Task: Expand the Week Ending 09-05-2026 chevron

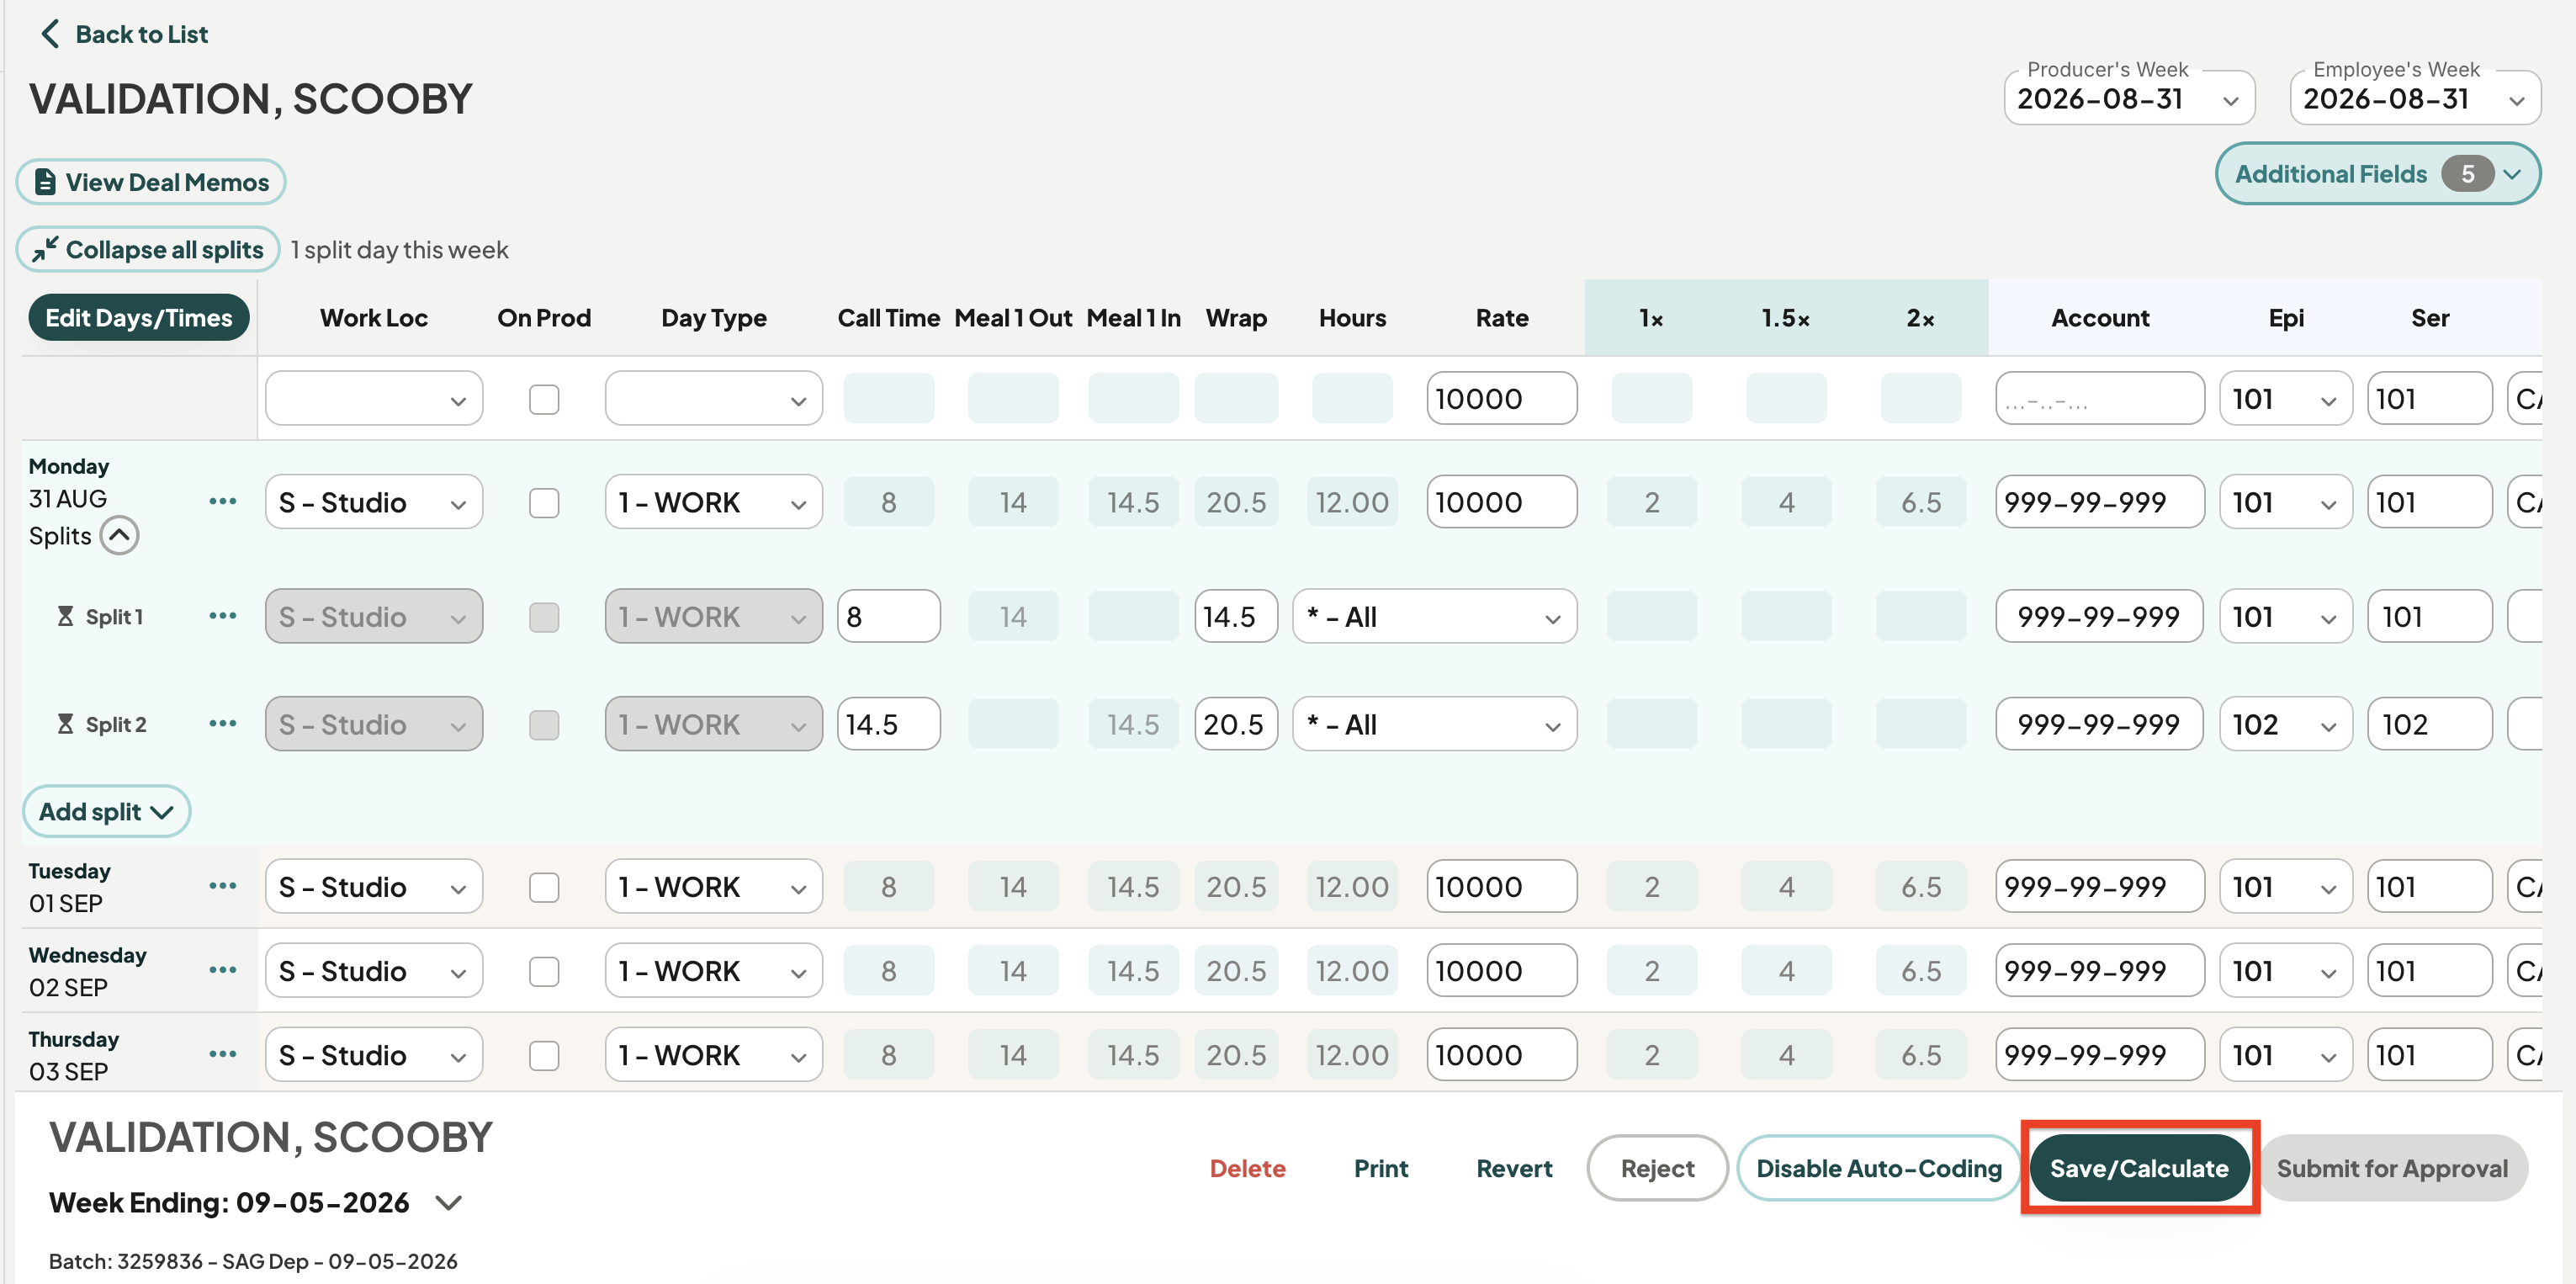Action: pyautogui.click(x=449, y=1202)
